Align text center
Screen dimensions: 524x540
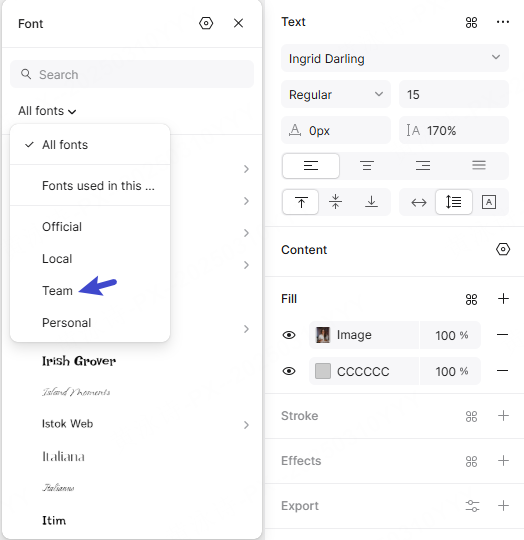coord(367,166)
